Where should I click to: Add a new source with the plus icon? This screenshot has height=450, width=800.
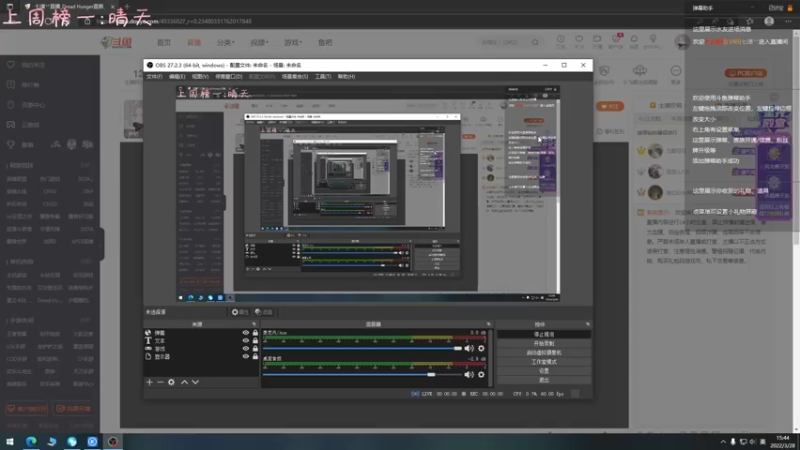(x=149, y=382)
